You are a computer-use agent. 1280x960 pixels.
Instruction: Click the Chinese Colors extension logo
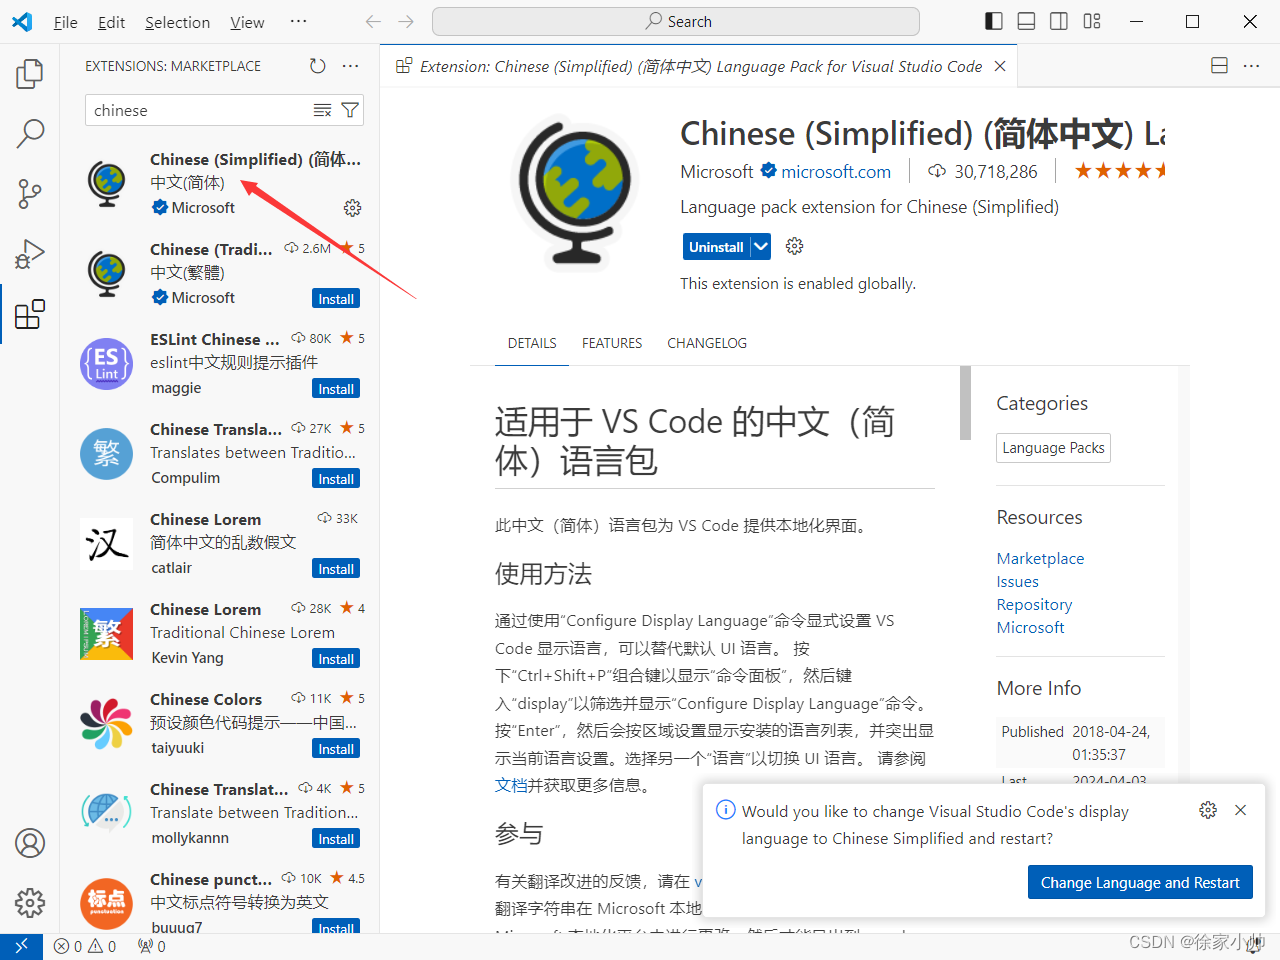coord(107,724)
